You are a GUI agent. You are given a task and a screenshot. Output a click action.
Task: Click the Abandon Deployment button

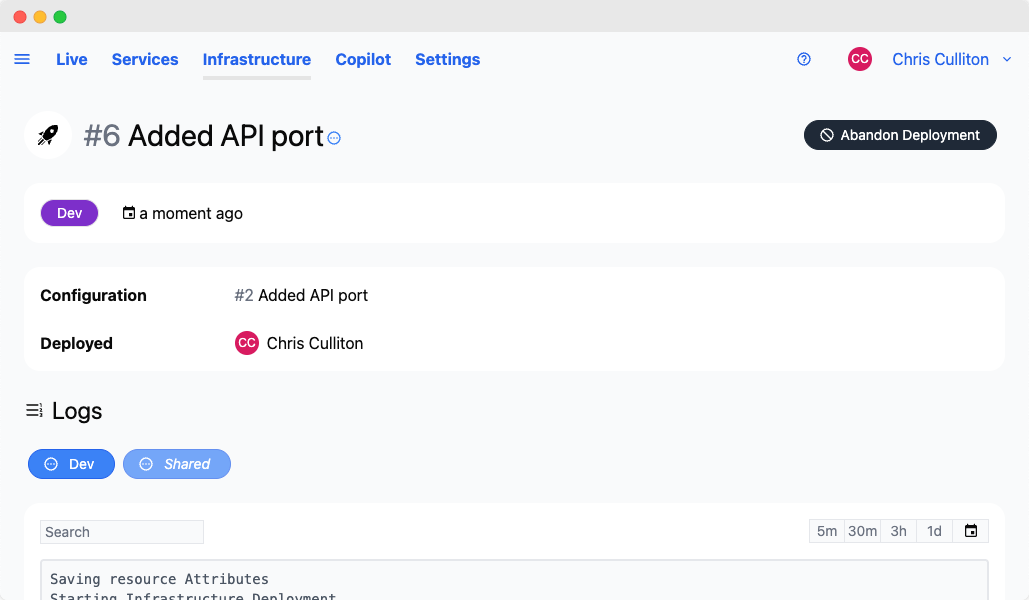point(900,135)
